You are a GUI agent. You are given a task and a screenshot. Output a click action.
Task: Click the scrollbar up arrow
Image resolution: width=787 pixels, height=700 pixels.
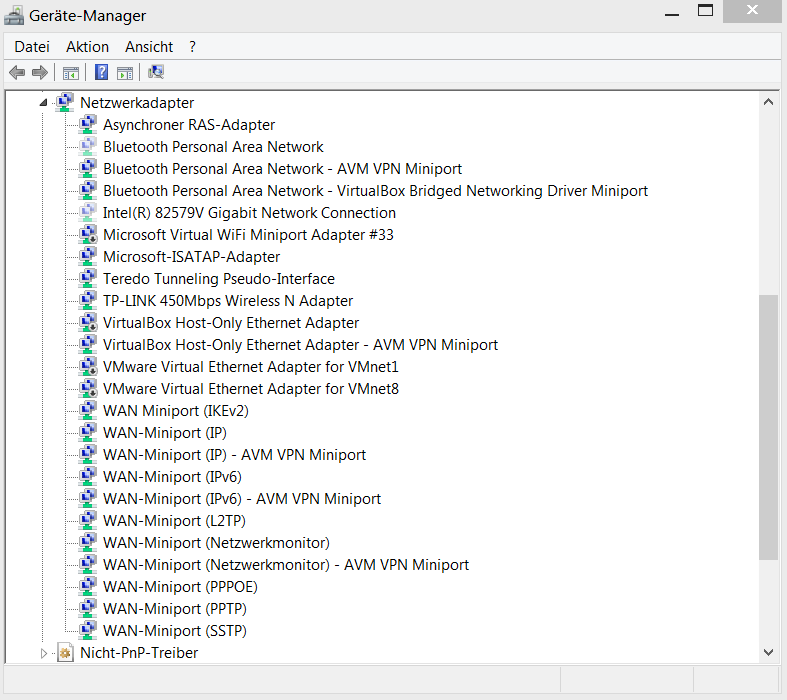[x=768, y=102]
